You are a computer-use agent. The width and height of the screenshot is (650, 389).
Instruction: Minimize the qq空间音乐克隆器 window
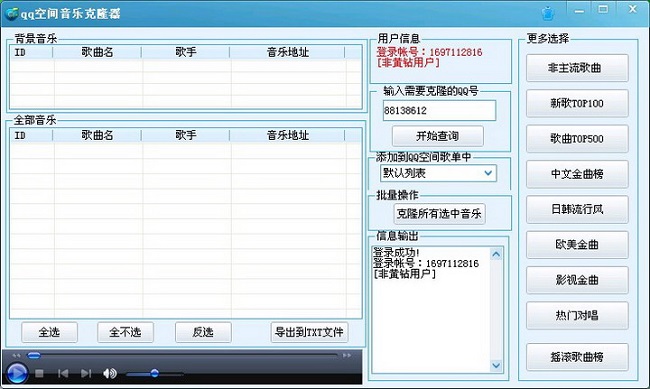pyautogui.click(x=579, y=11)
